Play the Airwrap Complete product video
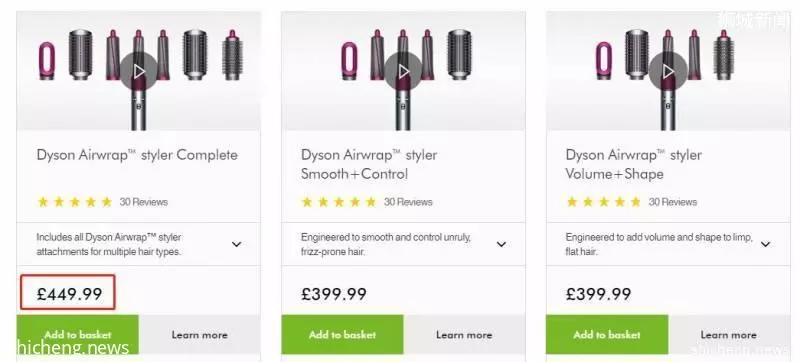This screenshot has height=362, width=800. 139,71
